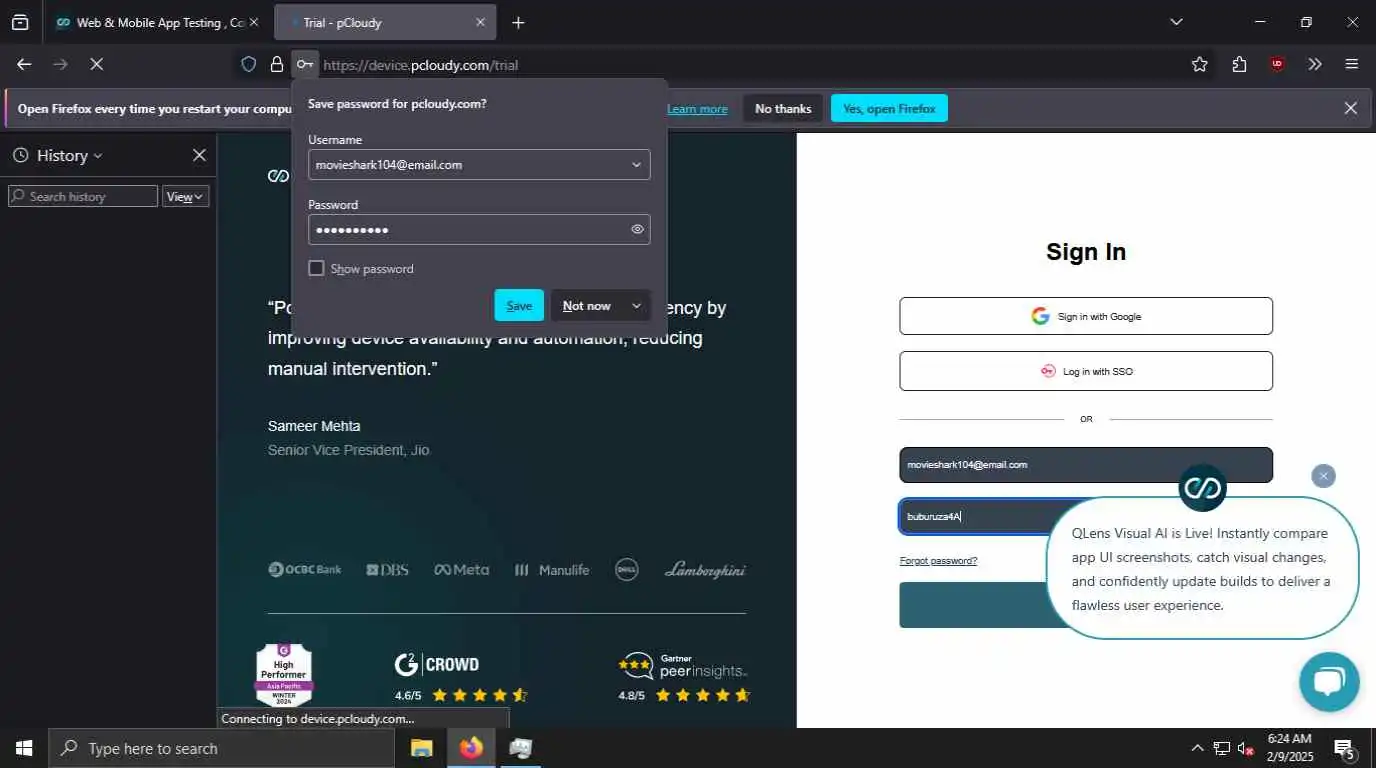
Task: Choose Not now for saving password
Action: point(587,305)
